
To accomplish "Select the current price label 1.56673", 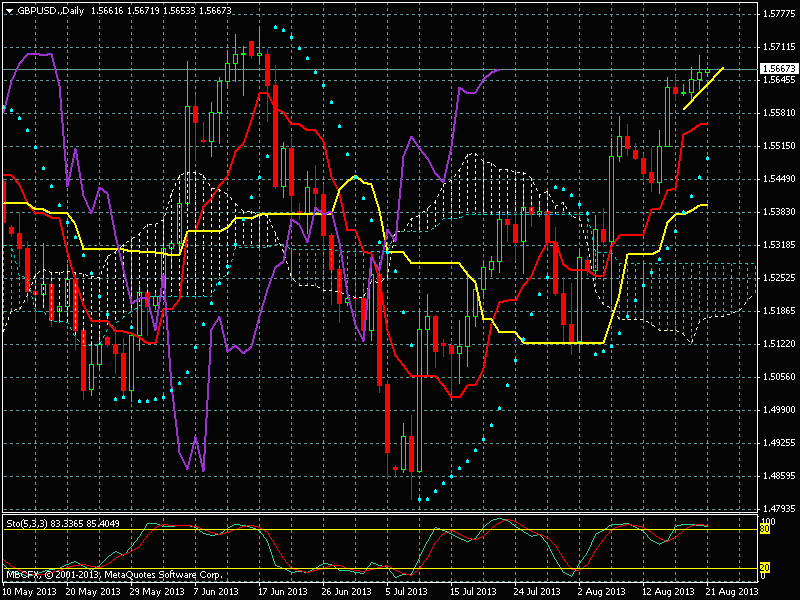I will coord(778,69).
